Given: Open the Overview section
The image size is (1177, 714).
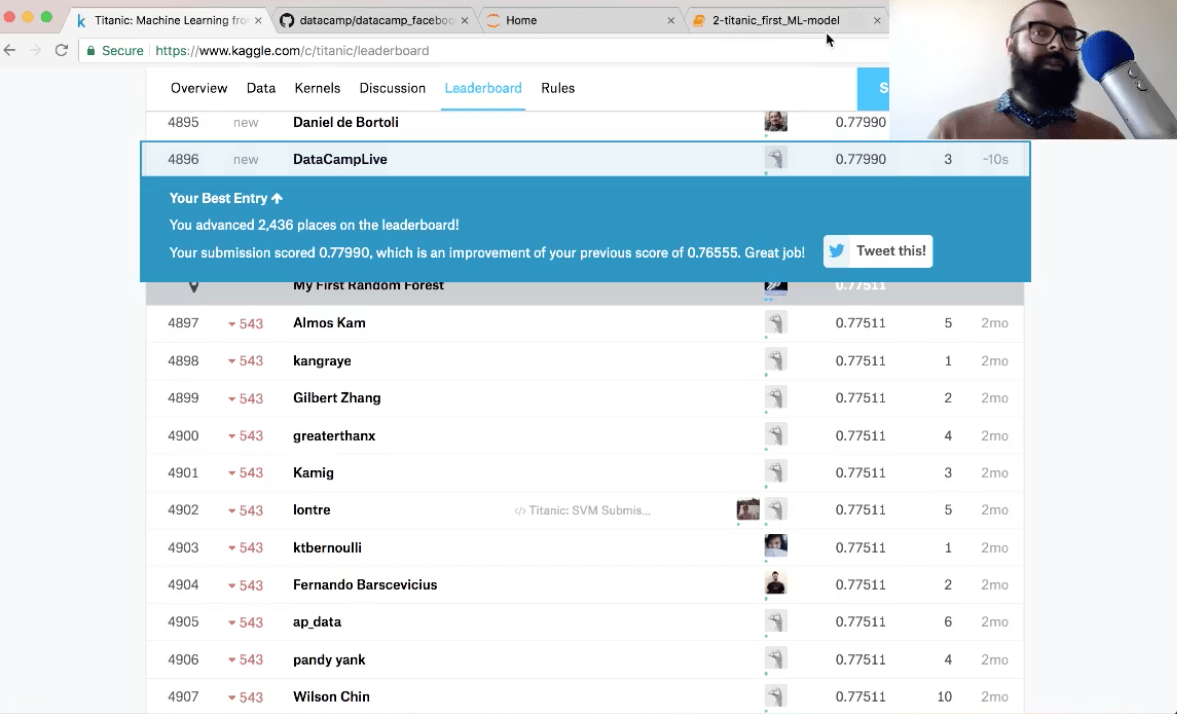Looking at the screenshot, I should 199,88.
